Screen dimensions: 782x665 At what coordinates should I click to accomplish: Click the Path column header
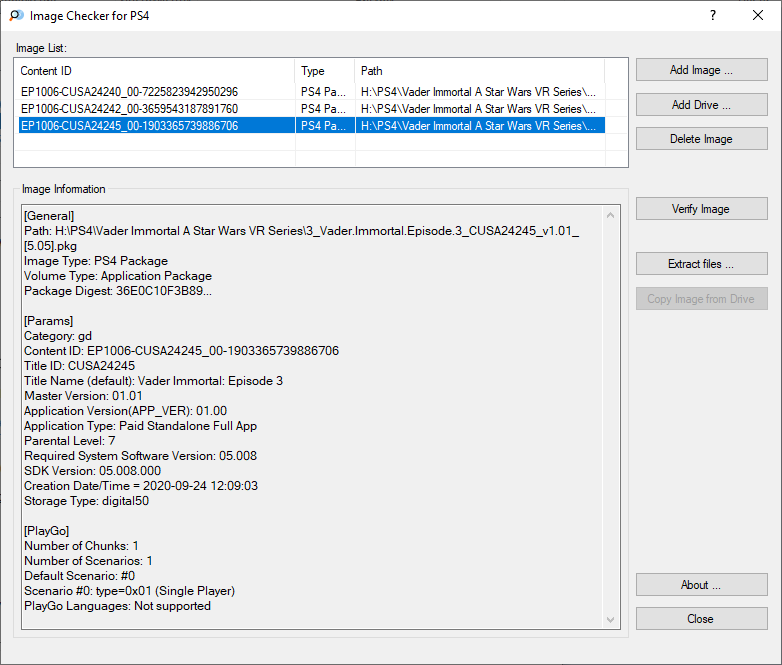480,71
